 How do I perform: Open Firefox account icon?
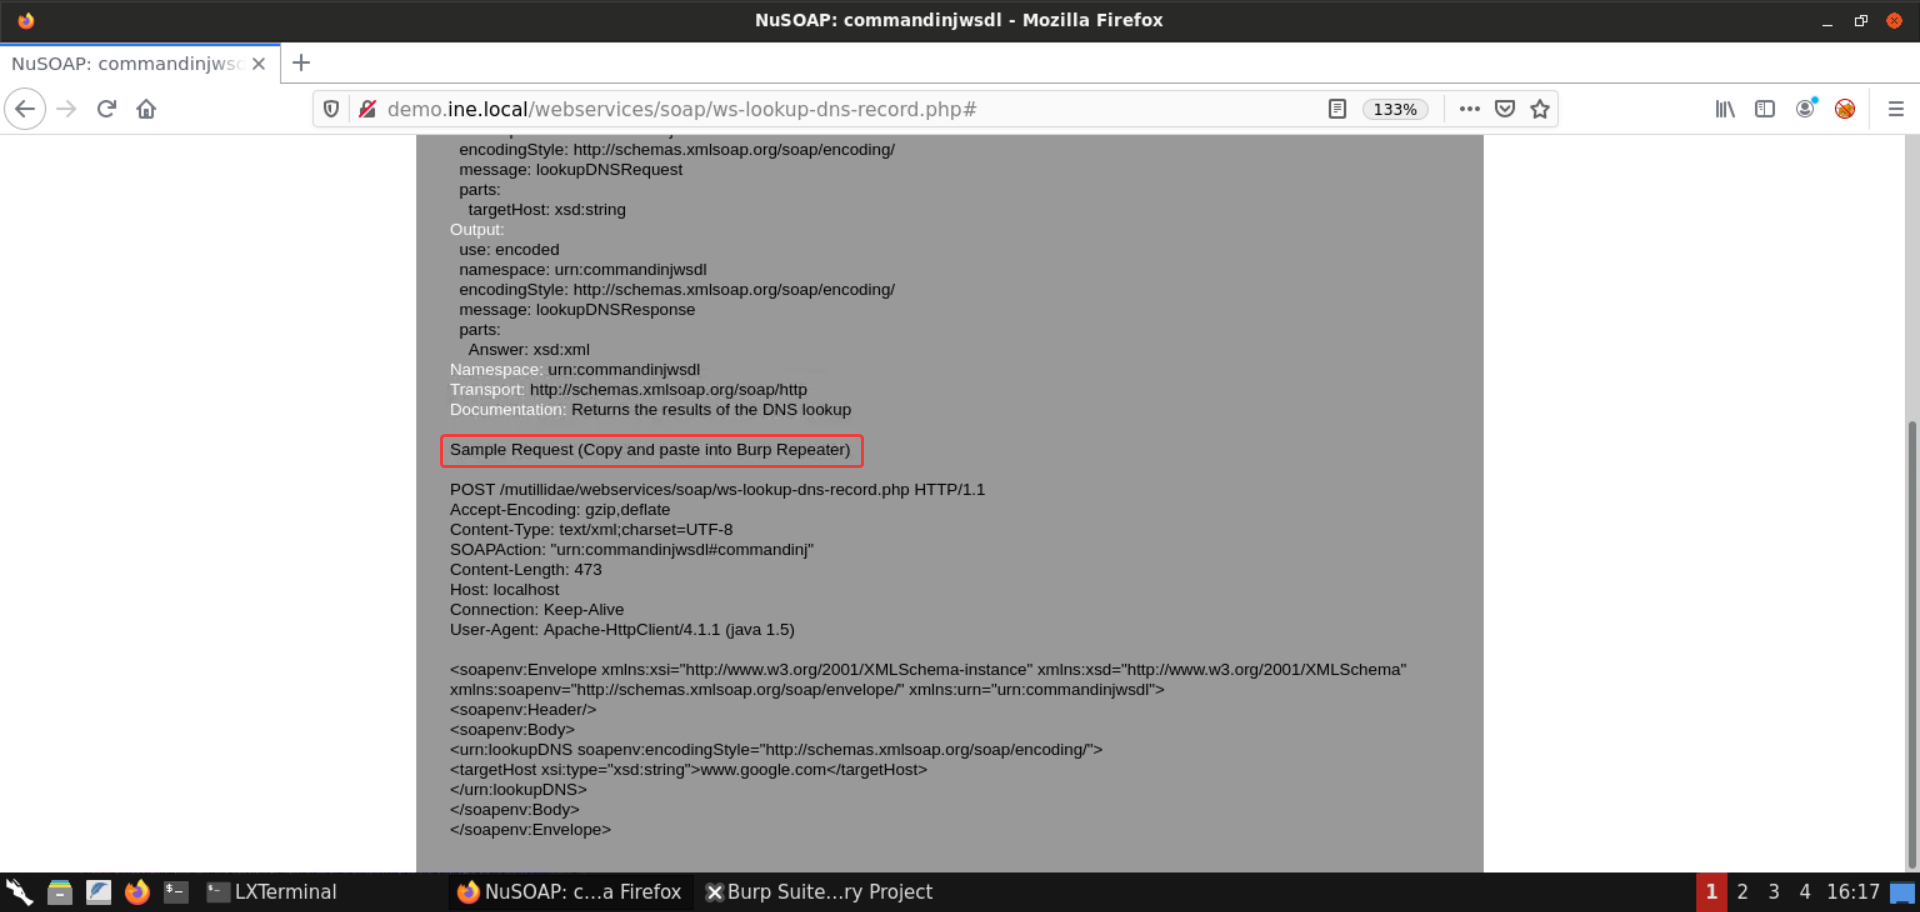tap(1805, 109)
